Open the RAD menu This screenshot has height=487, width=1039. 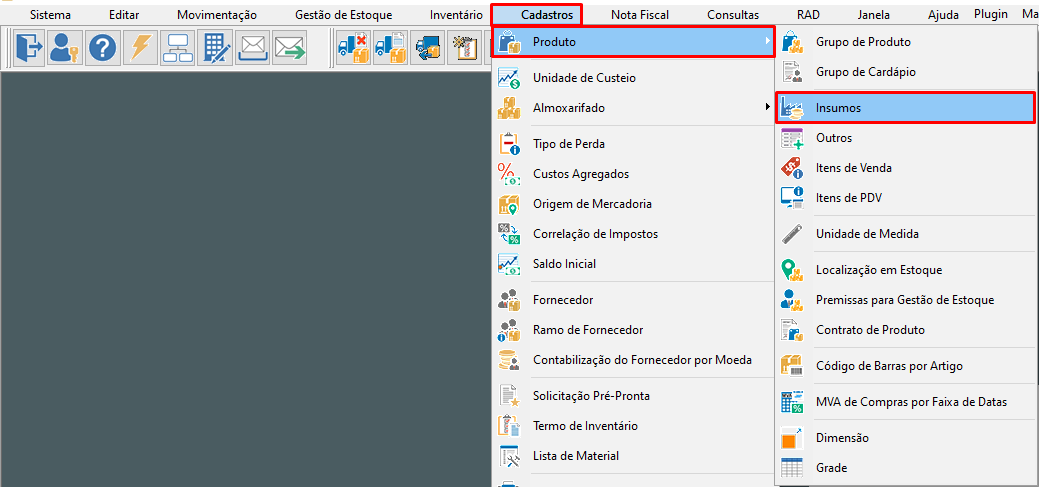[x=808, y=15]
